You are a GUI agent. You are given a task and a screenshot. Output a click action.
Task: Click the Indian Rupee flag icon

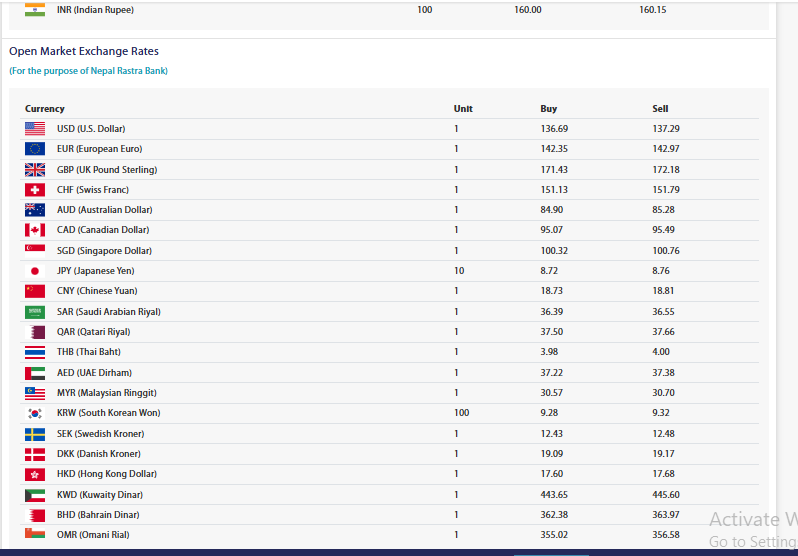click(35, 10)
